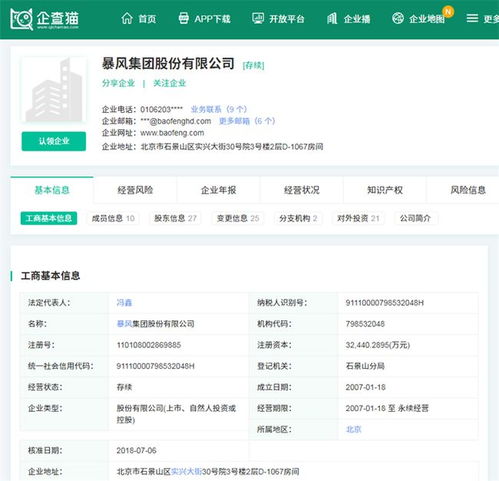Open the 开放平台 nav item
The height and width of the screenshot is (481, 499).
[x=287, y=19]
